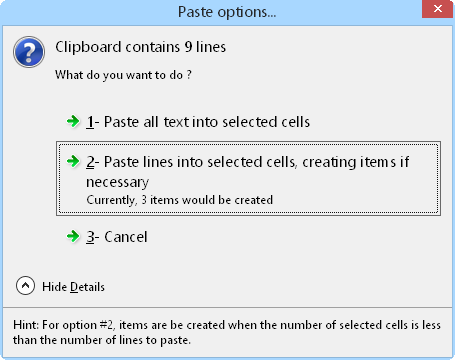The image size is (455, 360).
Task: Click the Hide Details label
Action: (73, 287)
